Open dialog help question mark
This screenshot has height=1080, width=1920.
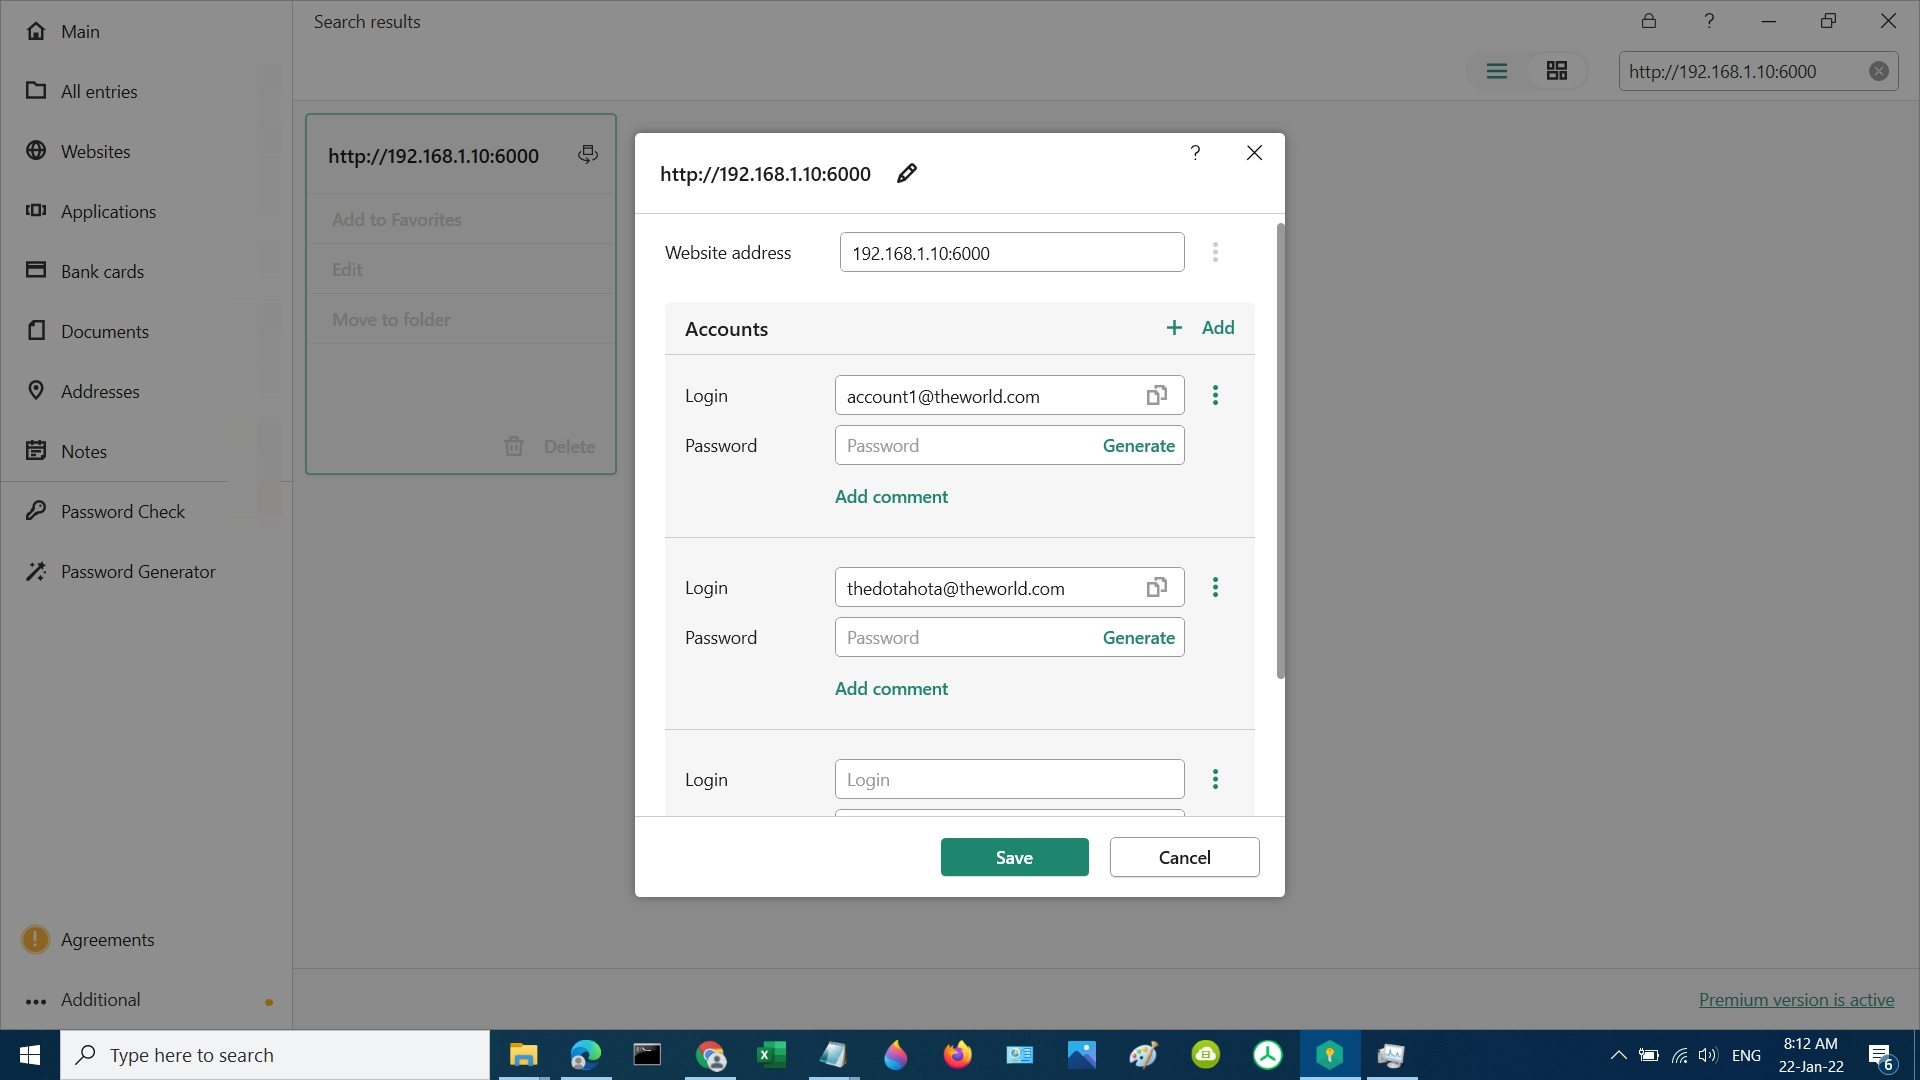pyautogui.click(x=1195, y=152)
